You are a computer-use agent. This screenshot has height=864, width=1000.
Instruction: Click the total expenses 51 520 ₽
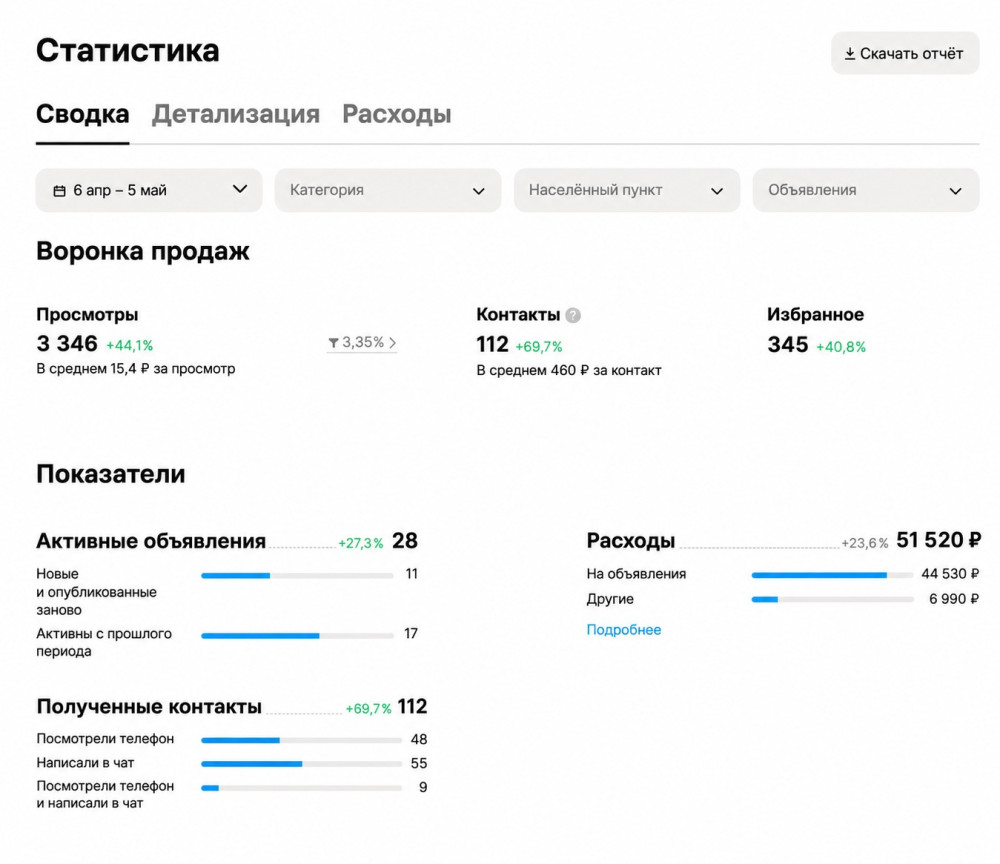pos(938,541)
